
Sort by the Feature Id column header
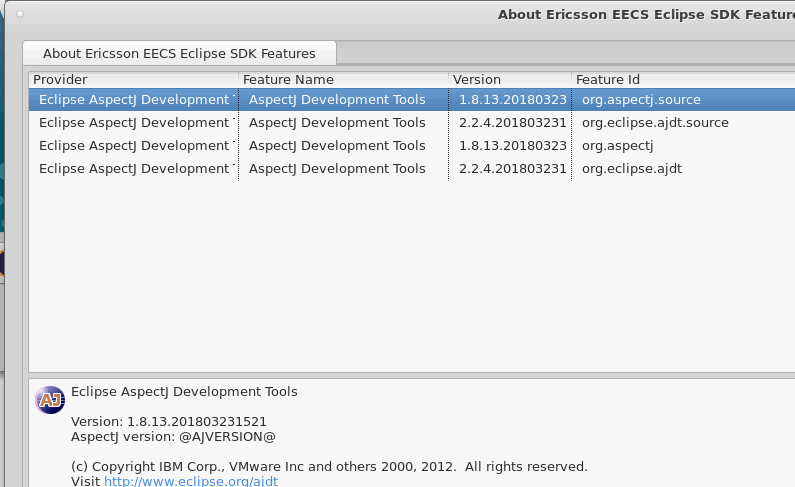[683, 80]
